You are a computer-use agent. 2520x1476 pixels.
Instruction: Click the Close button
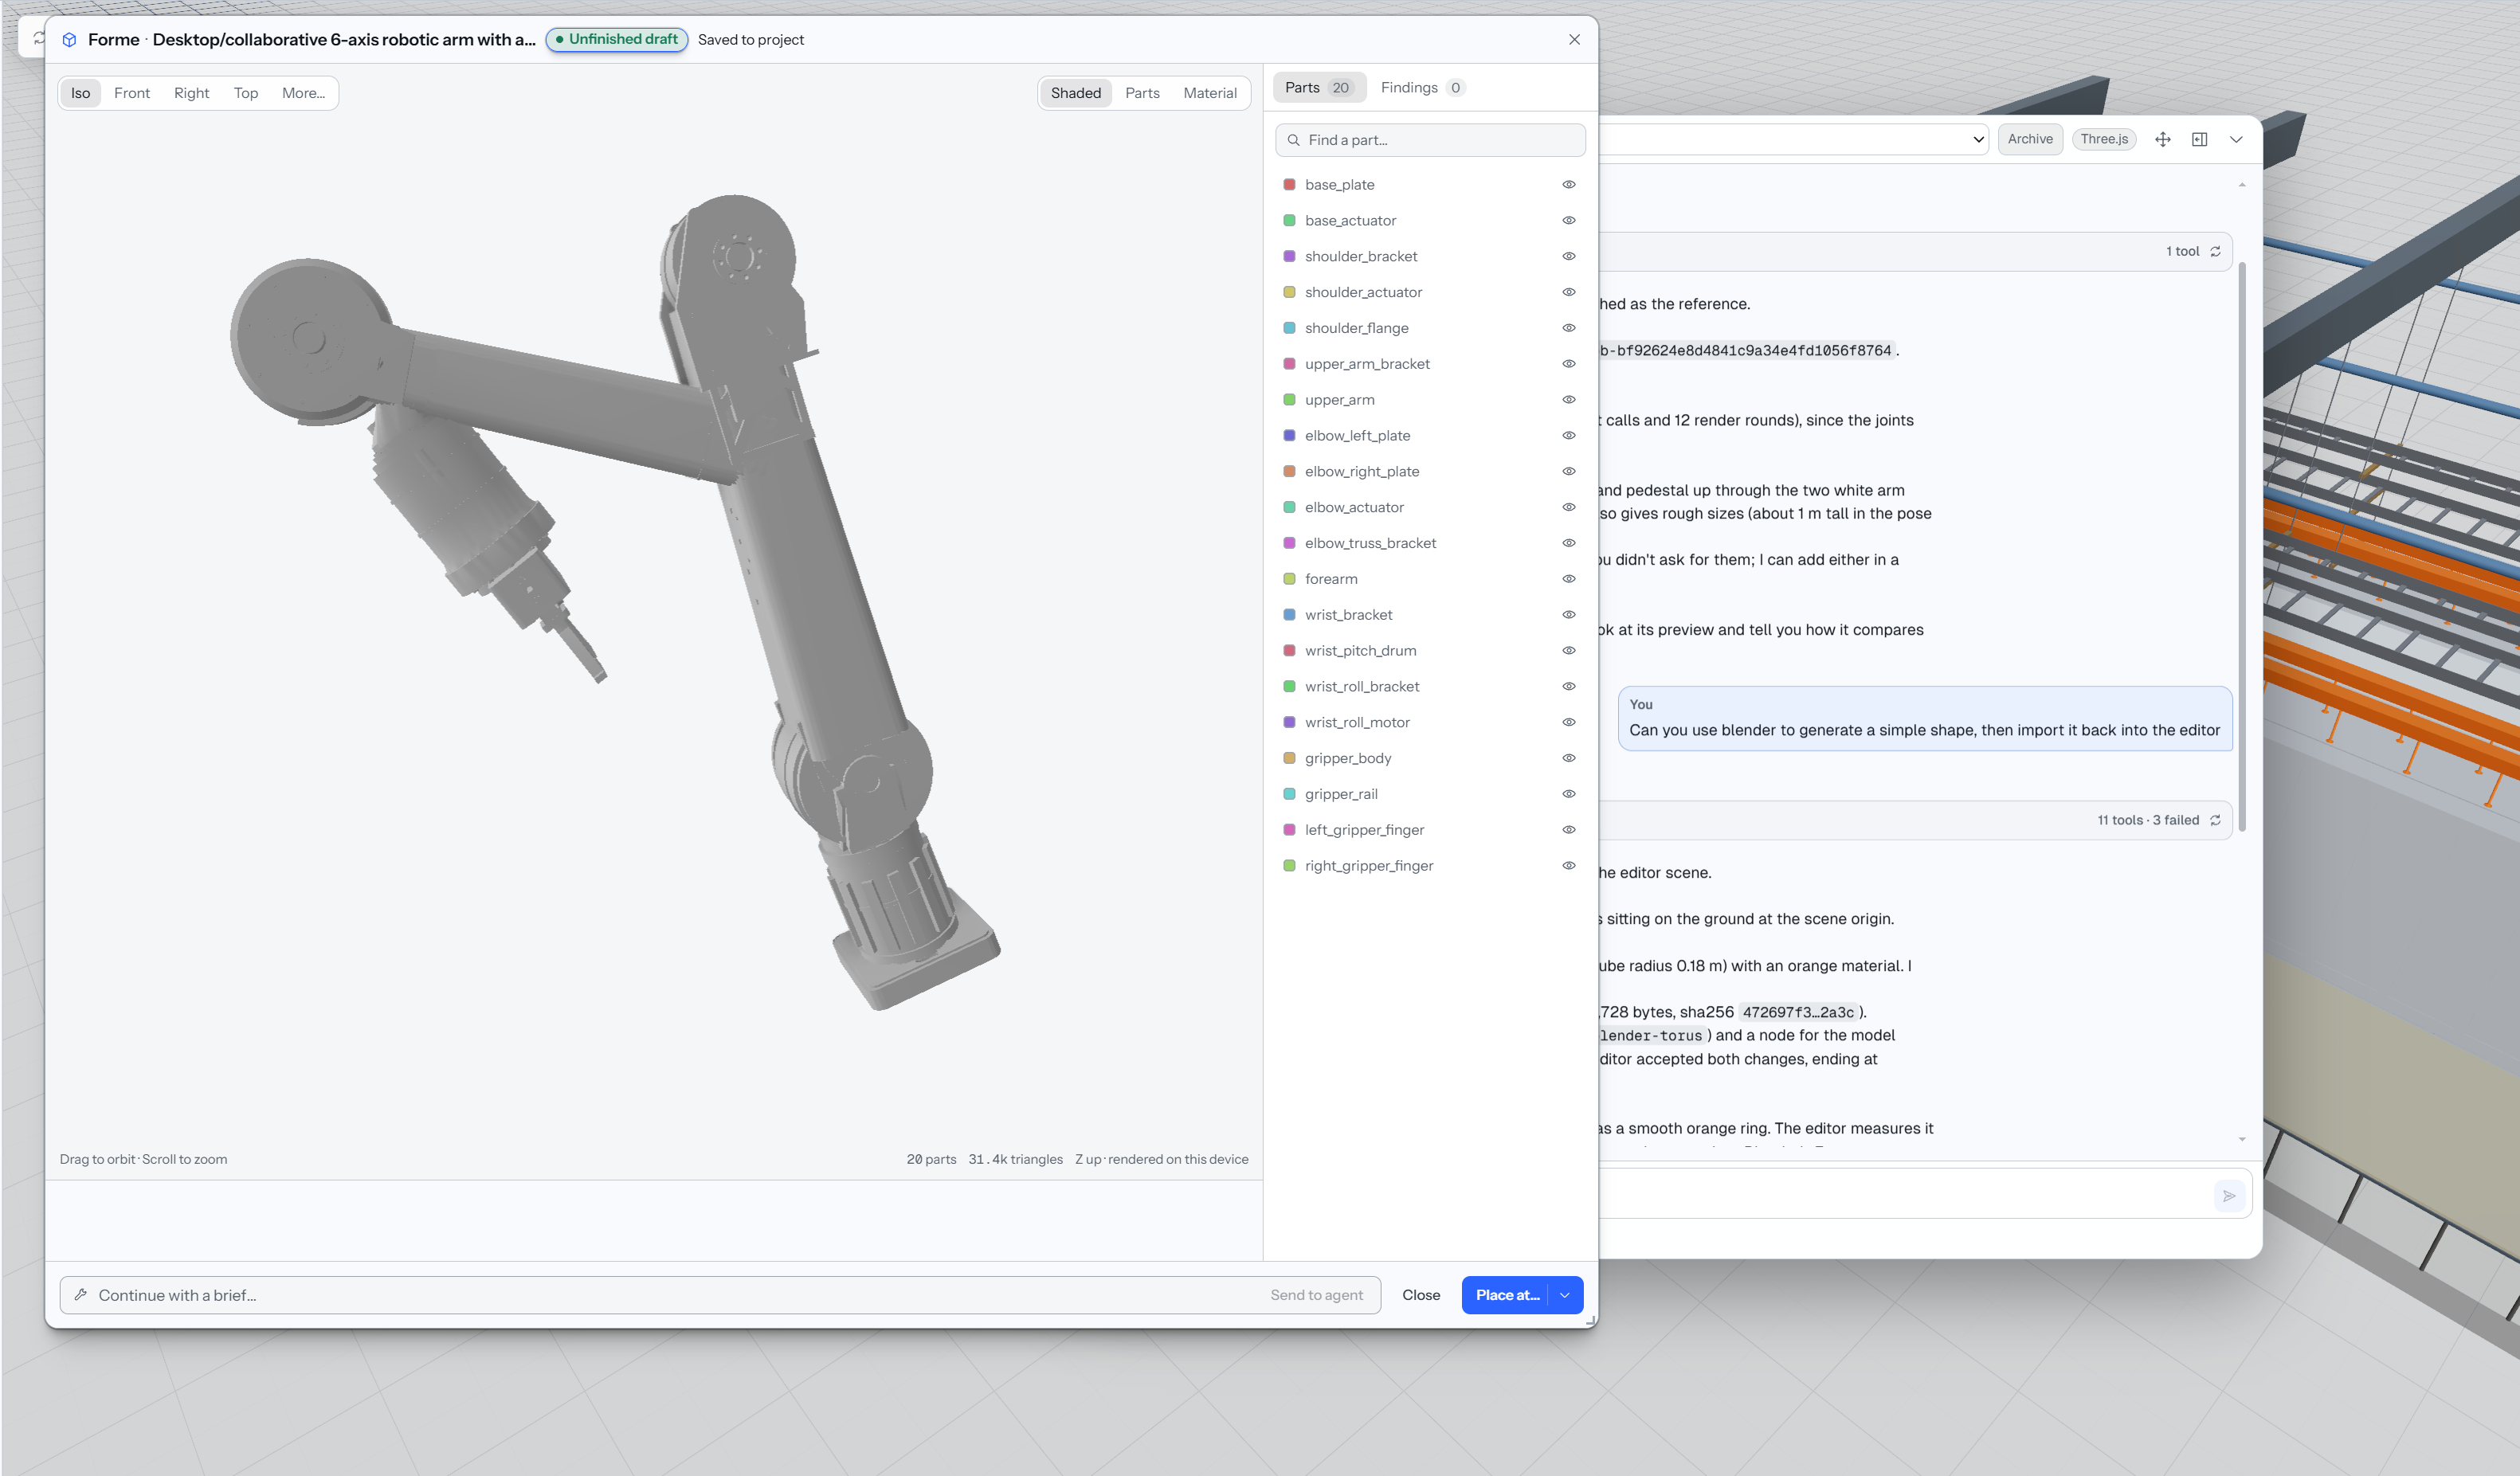1420,1294
